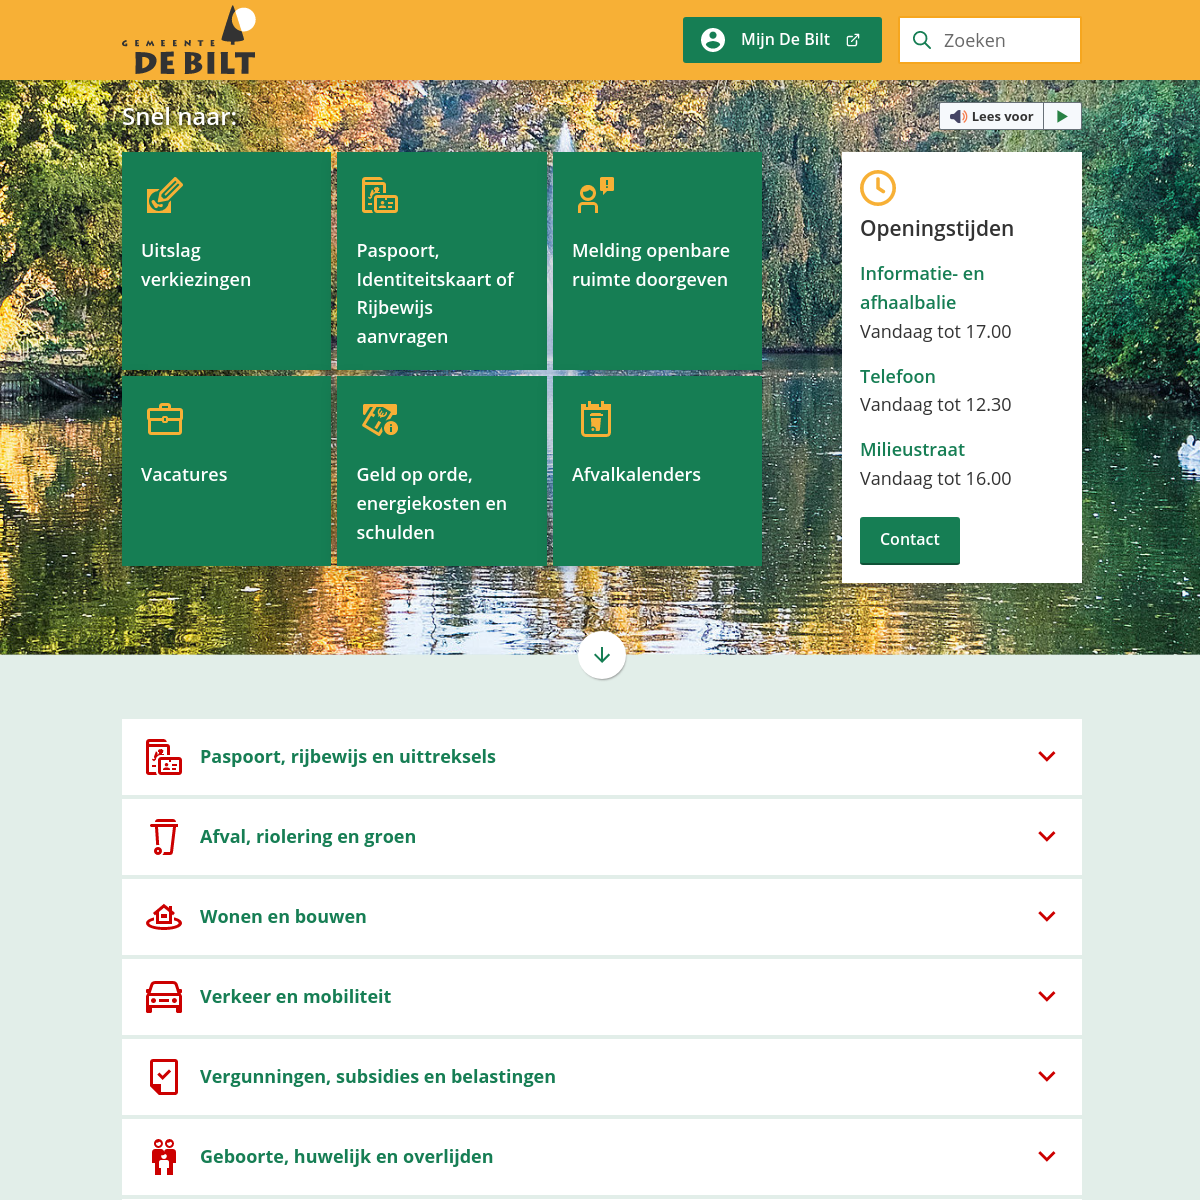Click chevron on Geboorte, huwelijk en overlijden row
Screen dimensions: 1200x1200
coord(1047,1157)
